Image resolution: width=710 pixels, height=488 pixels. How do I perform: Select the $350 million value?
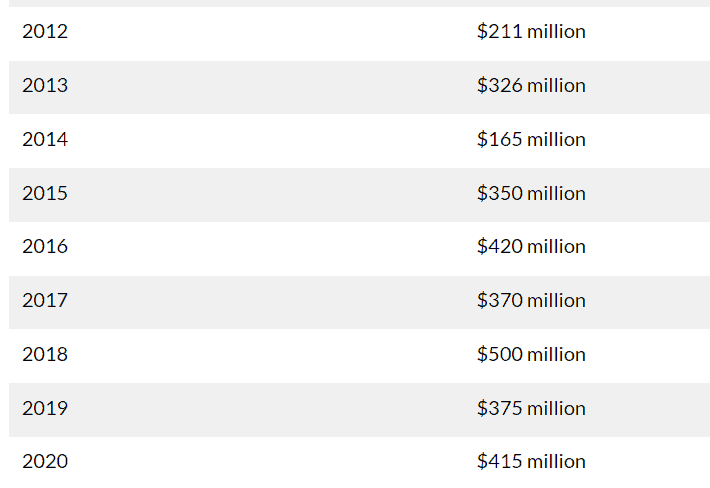tap(531, 193)
